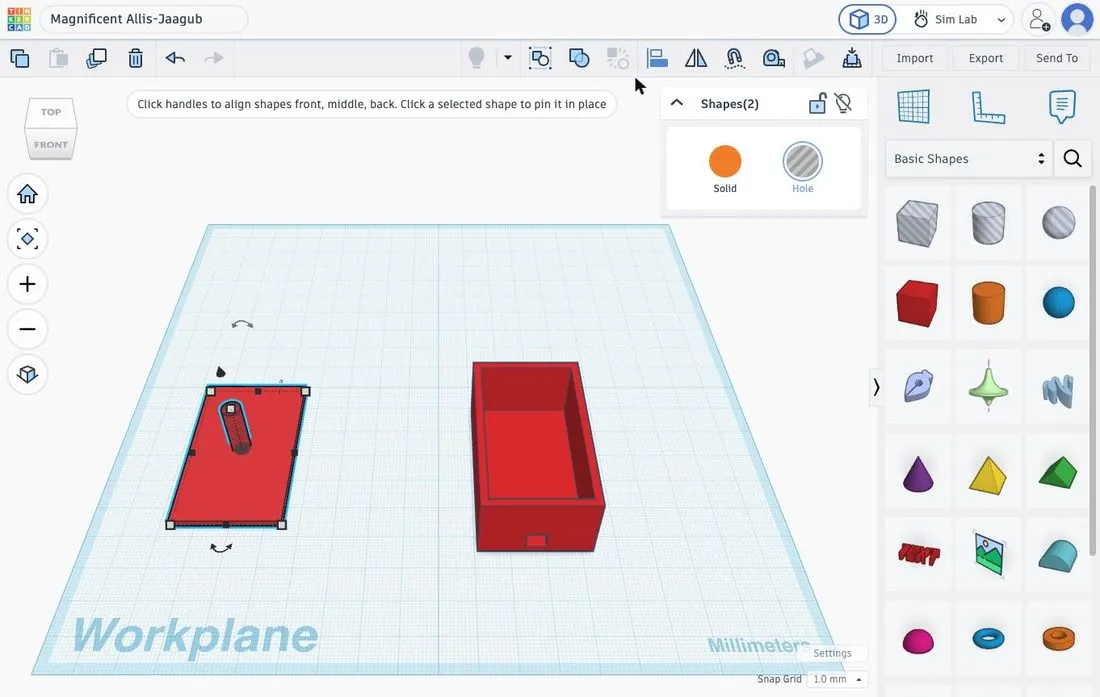Zoom out with minus button
Image resolution: width=1100 pixels, height=697 pixels.
[x=27, y=329]
